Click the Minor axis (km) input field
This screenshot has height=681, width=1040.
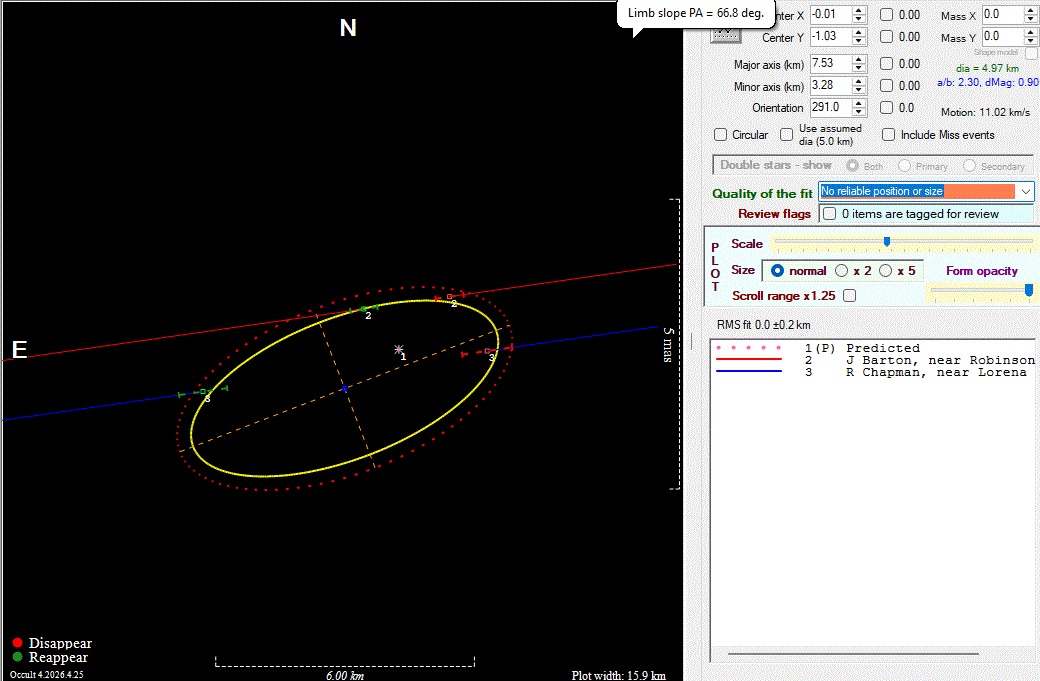pos(831,86)
